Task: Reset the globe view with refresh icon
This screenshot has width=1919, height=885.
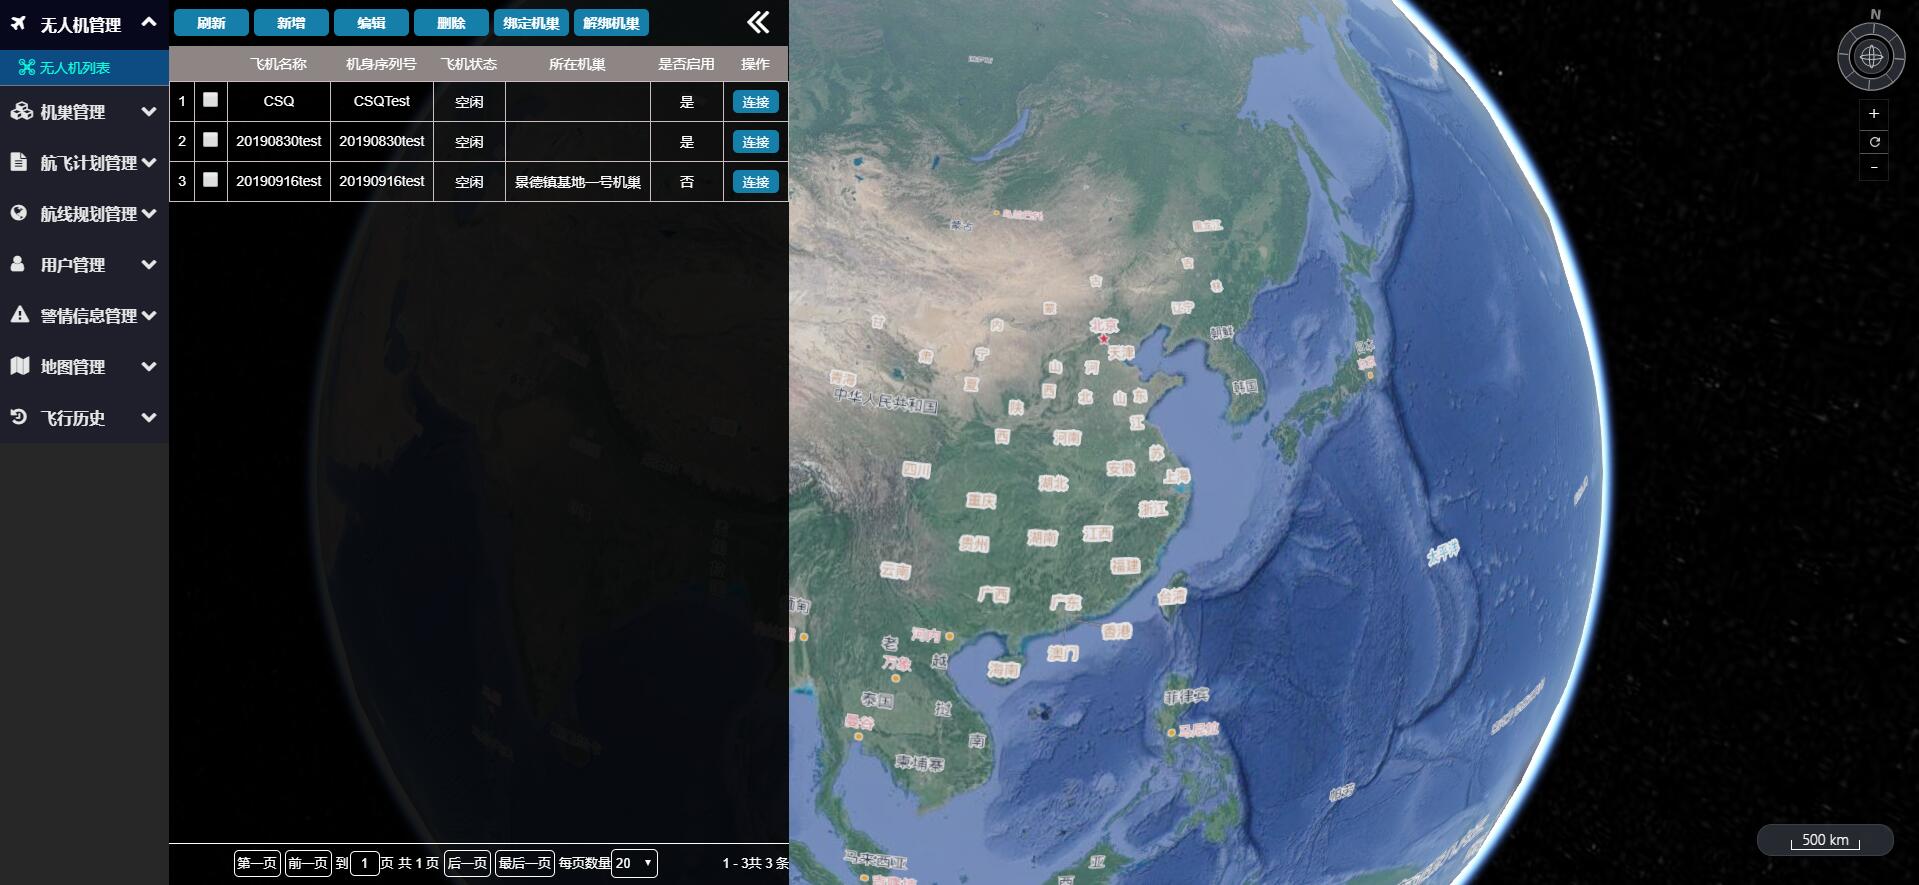Action: [x=1874, y=141]
